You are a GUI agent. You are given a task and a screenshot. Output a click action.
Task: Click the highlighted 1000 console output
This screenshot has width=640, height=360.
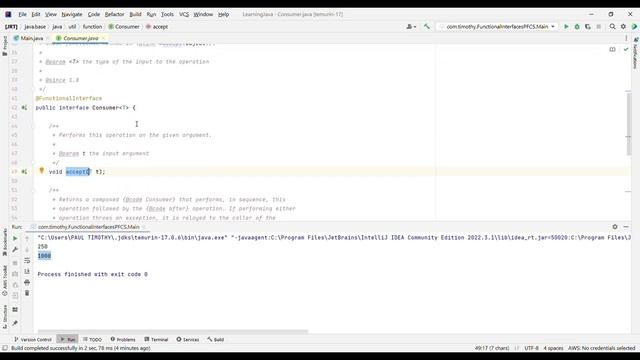point(44,256)
